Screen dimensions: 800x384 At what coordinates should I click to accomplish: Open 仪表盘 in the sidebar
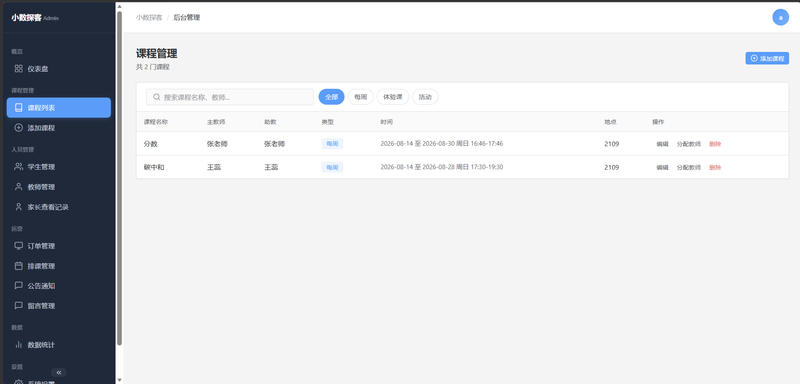coord(59,69)
